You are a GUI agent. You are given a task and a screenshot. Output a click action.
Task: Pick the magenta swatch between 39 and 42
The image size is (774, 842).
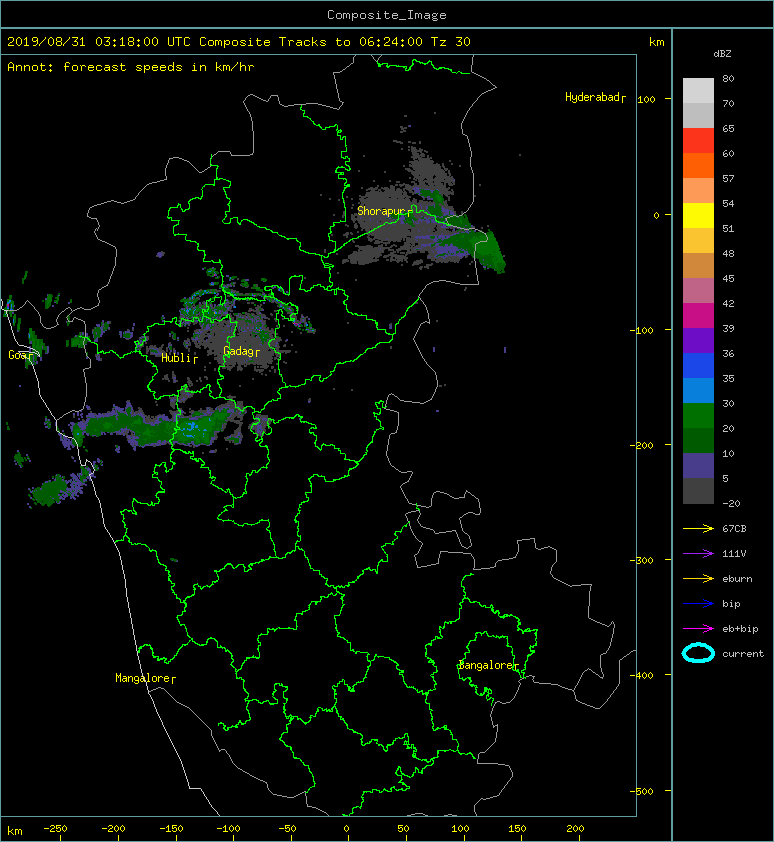698,315
